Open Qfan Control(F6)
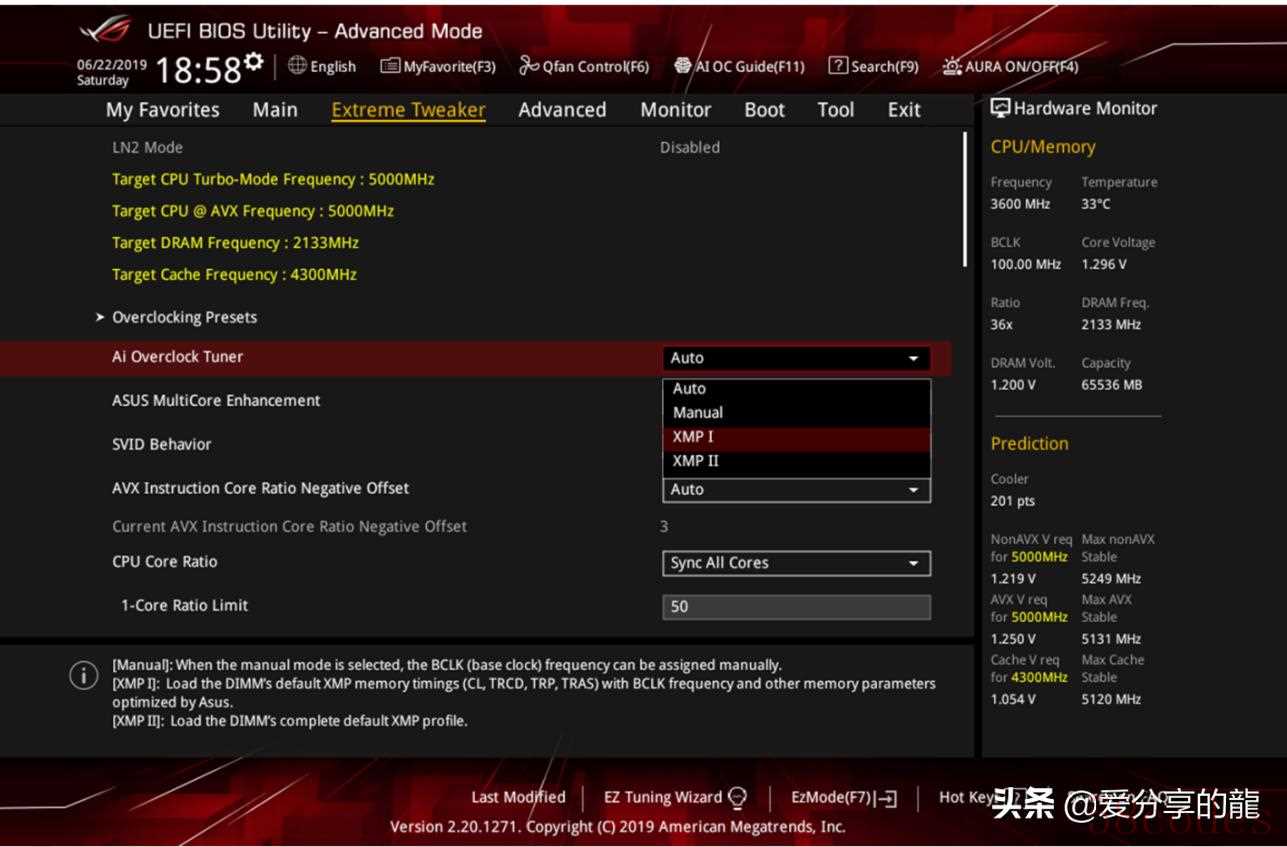Viewport: 1287px width, 847px height. 584,66
